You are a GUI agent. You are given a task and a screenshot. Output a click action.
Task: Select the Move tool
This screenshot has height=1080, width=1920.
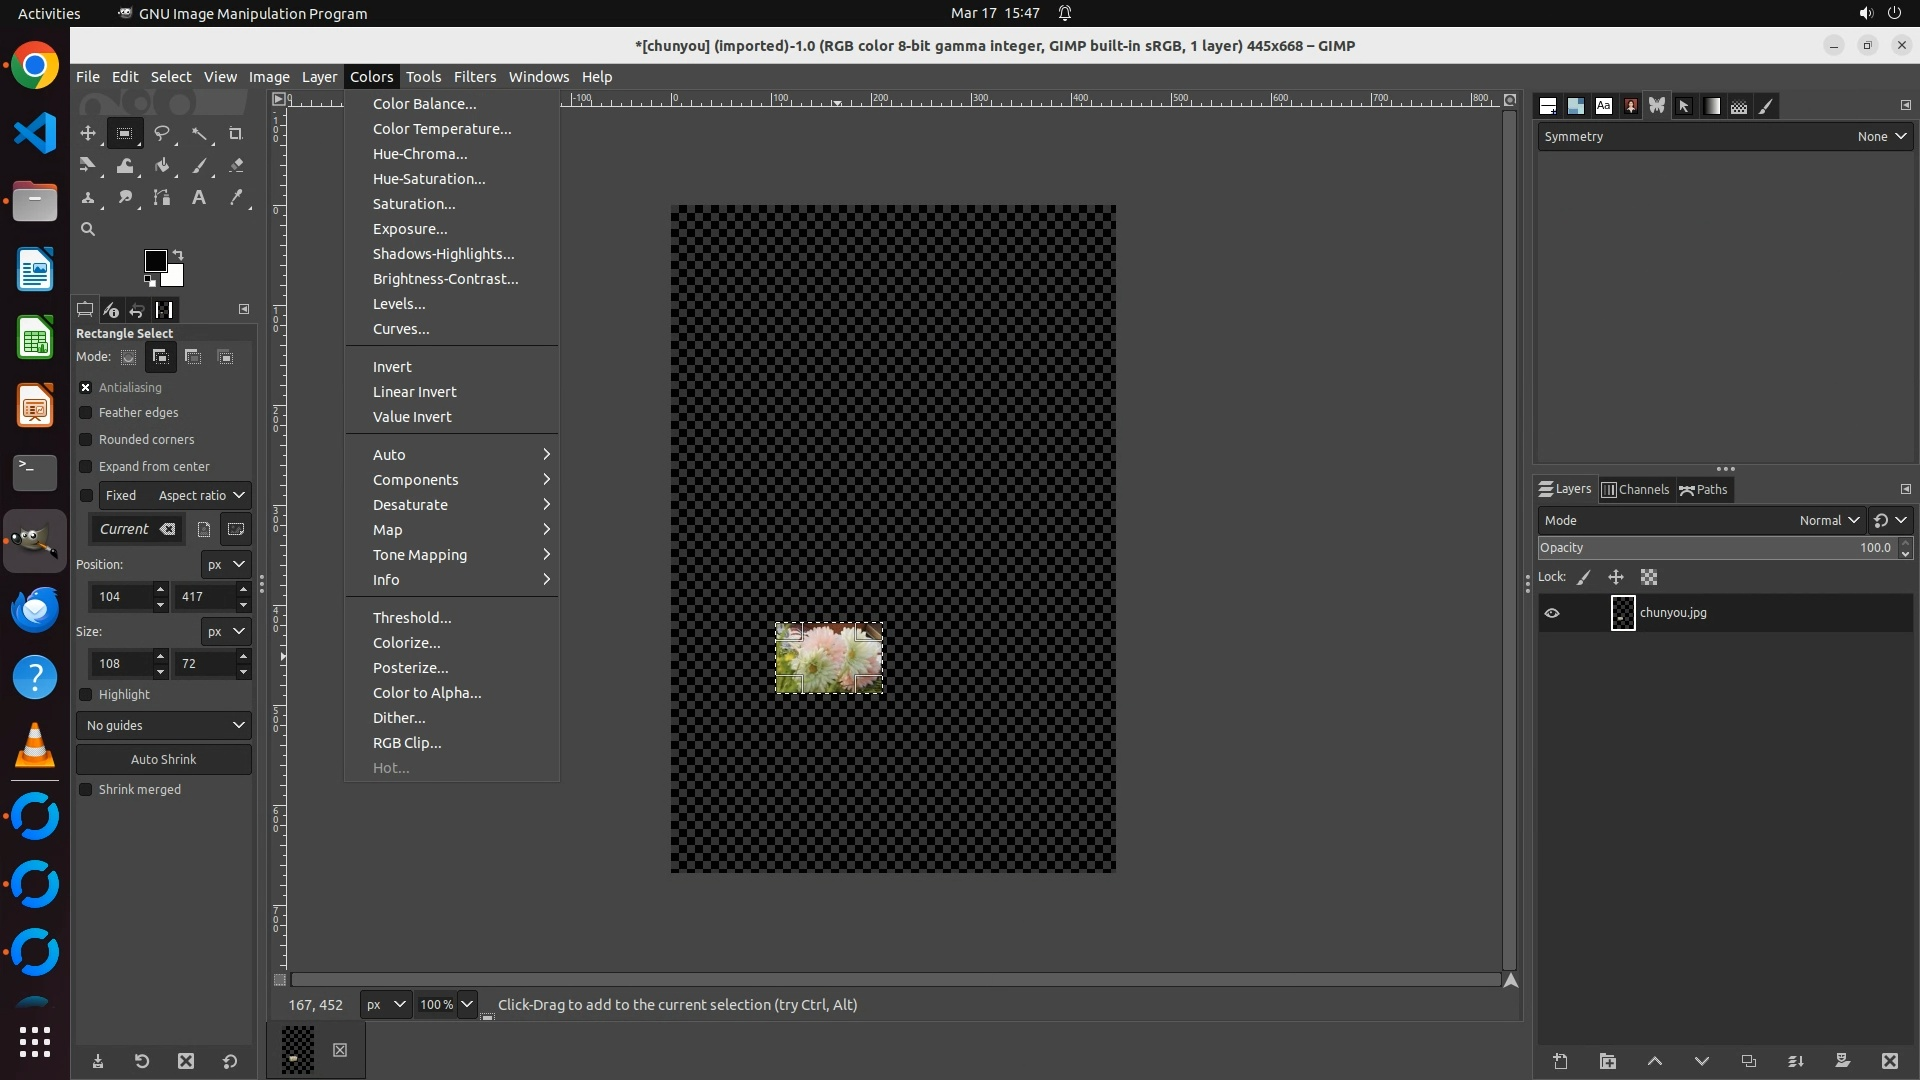88,133
